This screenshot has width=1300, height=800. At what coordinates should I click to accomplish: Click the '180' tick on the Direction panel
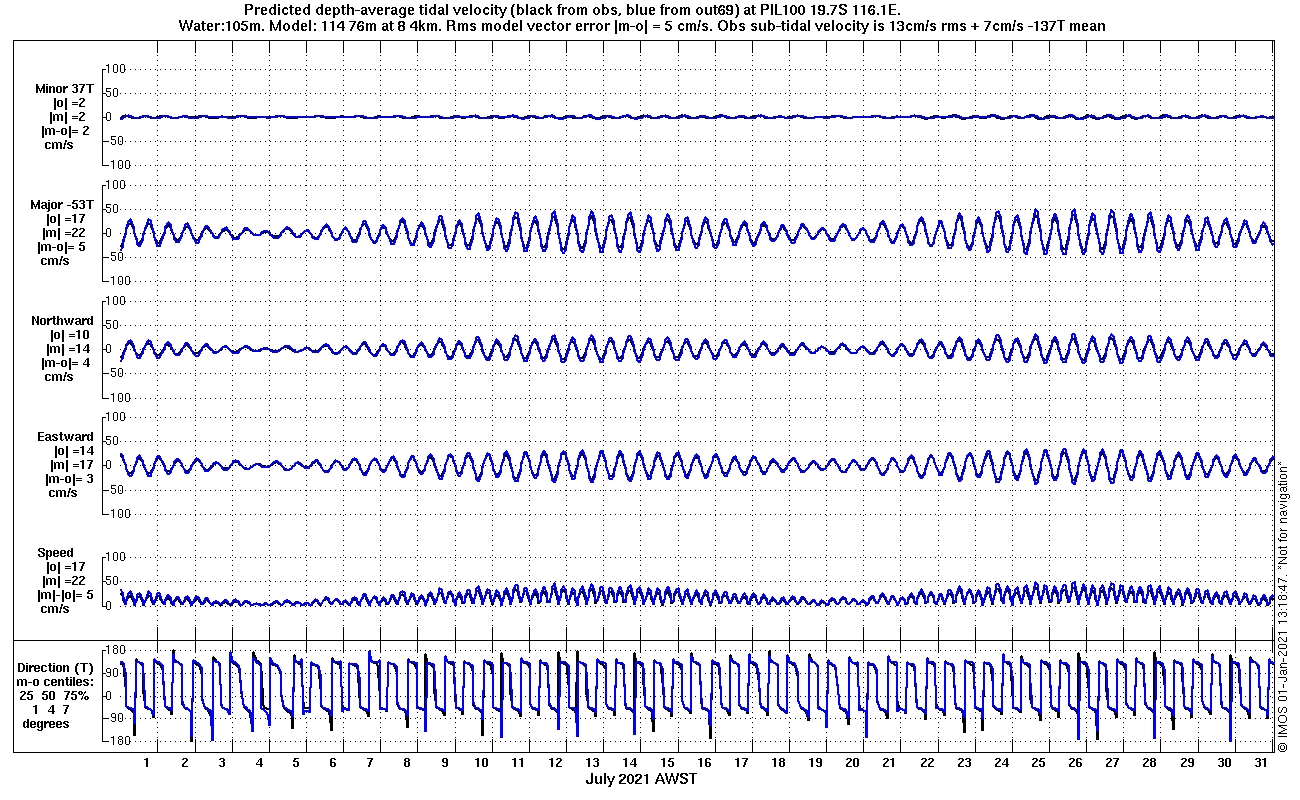coord(115,651)
